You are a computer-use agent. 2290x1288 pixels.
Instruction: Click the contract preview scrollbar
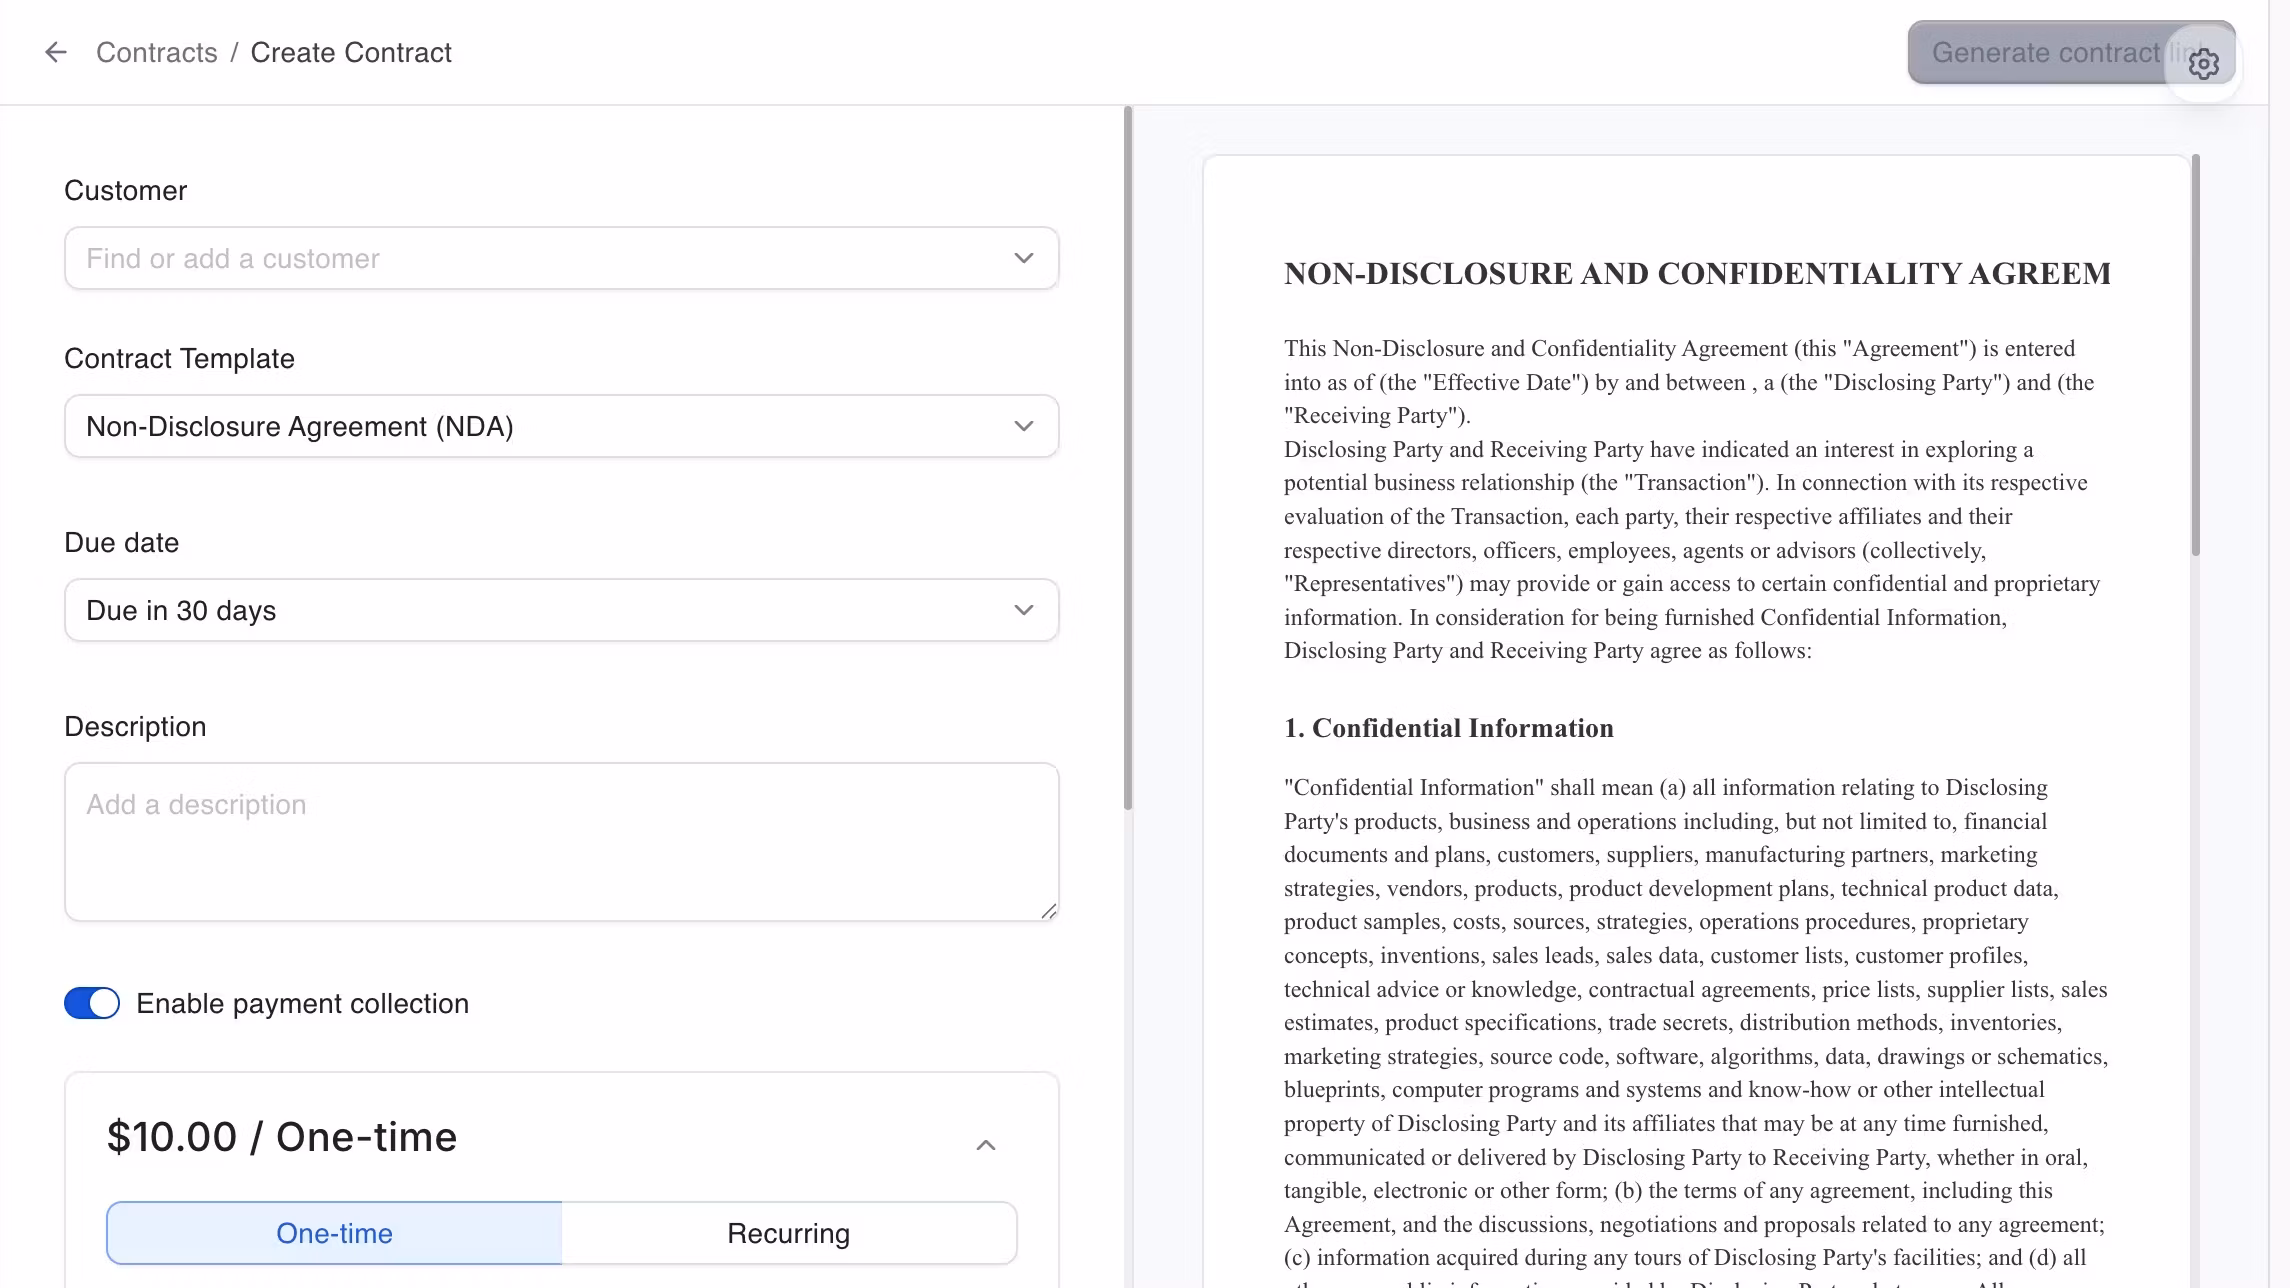[x=2195, y=355]
